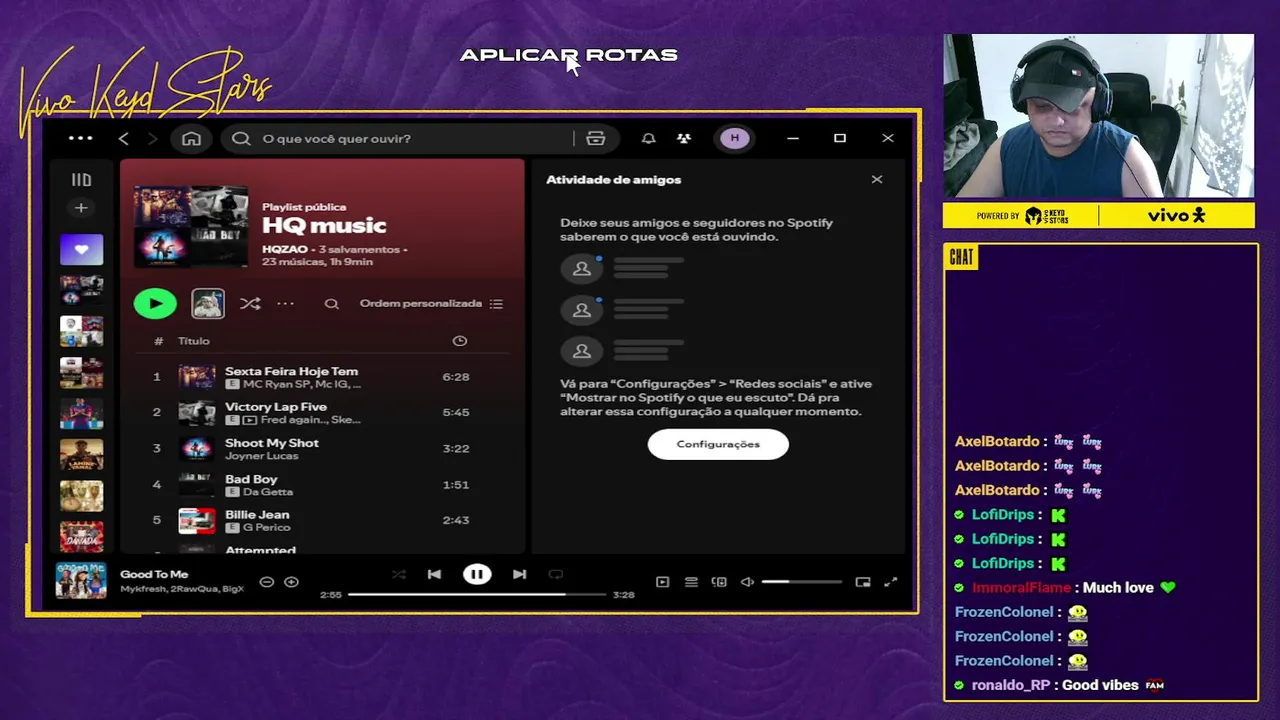Pause the current song
Screen dimensions: 1280x720
pyautogui.click(x=477, y=574)
